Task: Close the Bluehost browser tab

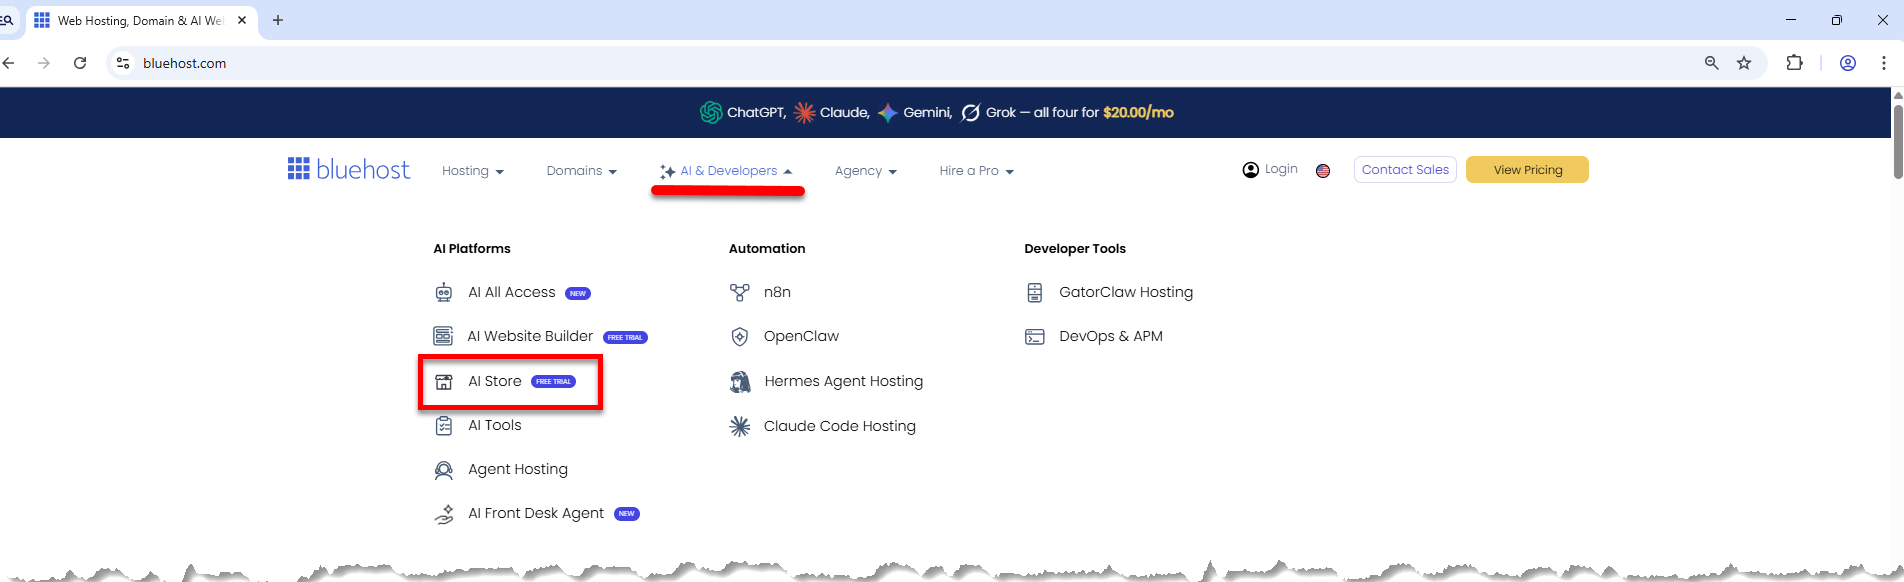Action: (x=242, y=20)
